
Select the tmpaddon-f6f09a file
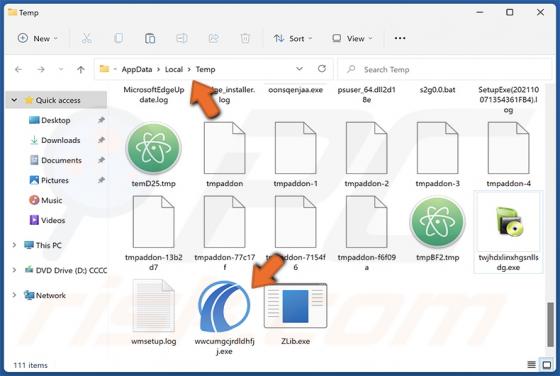(x=366, y=234)
